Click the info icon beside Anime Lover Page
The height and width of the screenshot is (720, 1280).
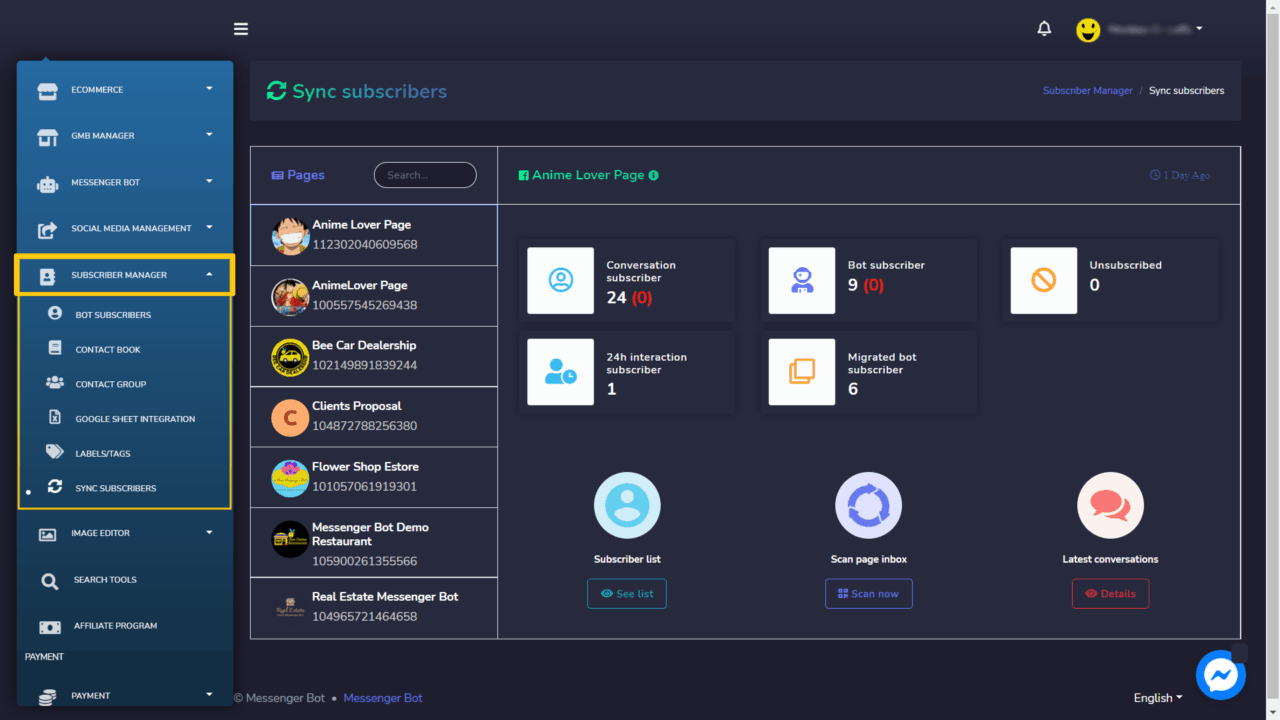654,175
